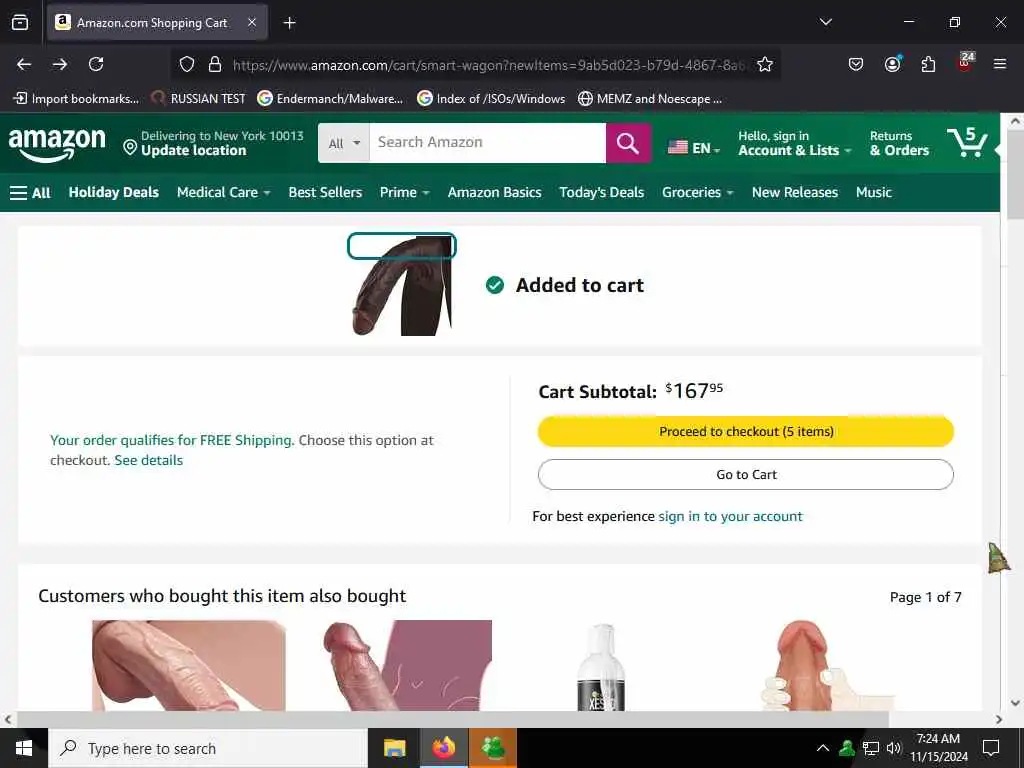The height and width of the screenshot is (768, 1024).
Task: Show hidden system tray icons
Action: (x=823, y=748)
